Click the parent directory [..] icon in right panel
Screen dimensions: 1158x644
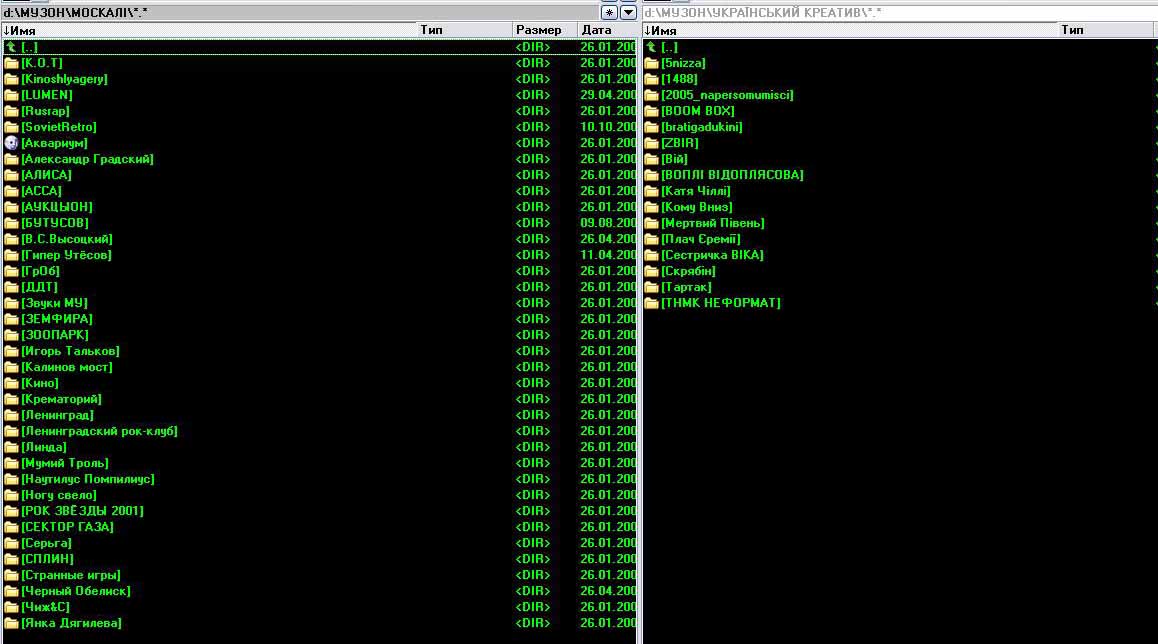tap(651, 47)
